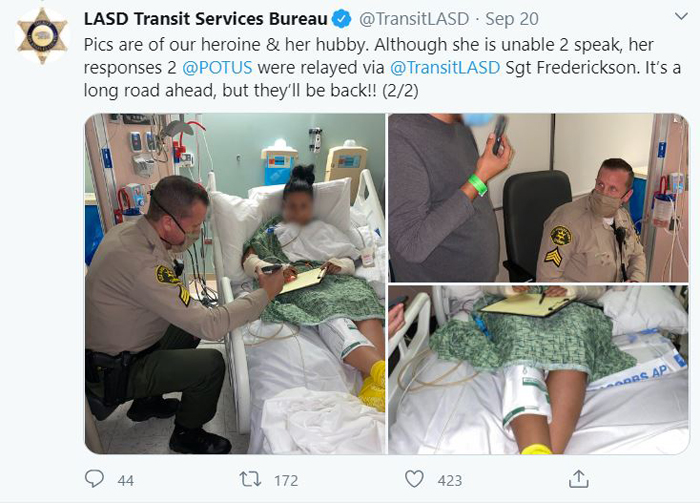The width and height of the screenshot is (700, 503).
Task: Open the photo of seated masked sergeant
Action: pyautogui.click(x=538, y=198)
